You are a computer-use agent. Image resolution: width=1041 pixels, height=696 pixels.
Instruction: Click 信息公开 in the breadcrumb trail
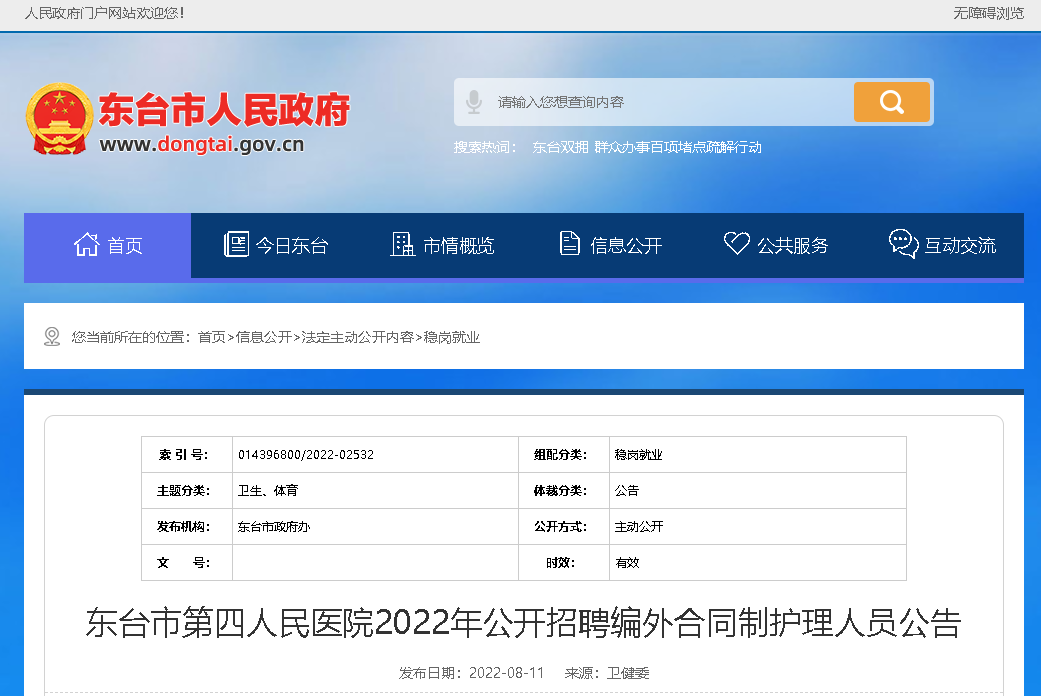(264, 338)
